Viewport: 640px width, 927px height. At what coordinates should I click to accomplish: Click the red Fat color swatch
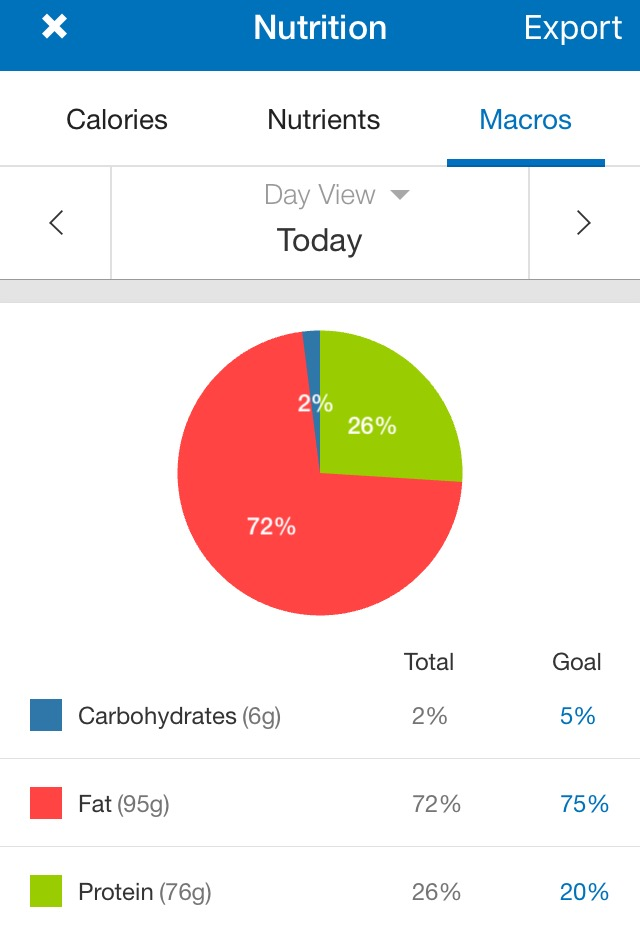coord(46,804)
